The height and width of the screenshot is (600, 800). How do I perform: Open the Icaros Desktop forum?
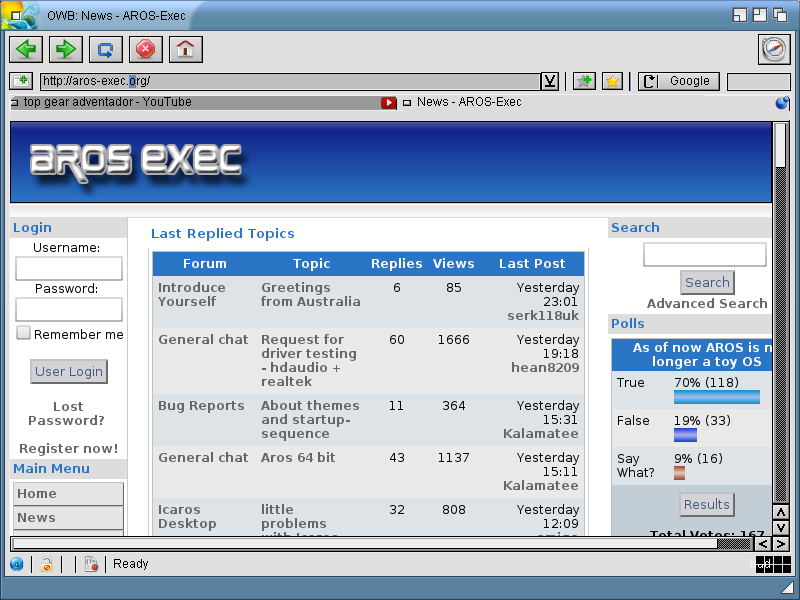click(187, 517)
